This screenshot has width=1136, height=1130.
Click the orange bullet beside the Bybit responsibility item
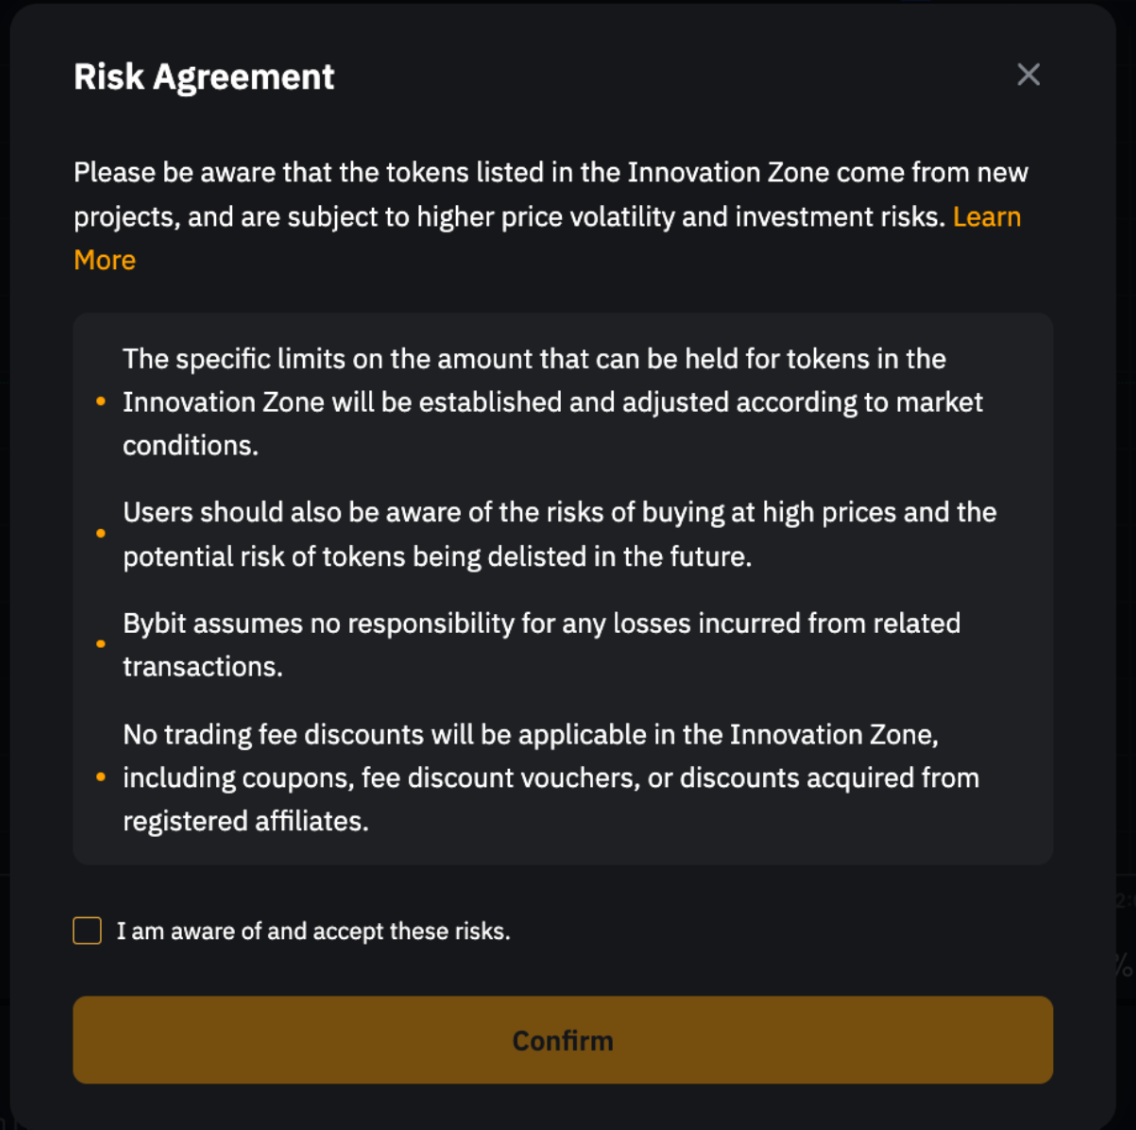(101, 645)
